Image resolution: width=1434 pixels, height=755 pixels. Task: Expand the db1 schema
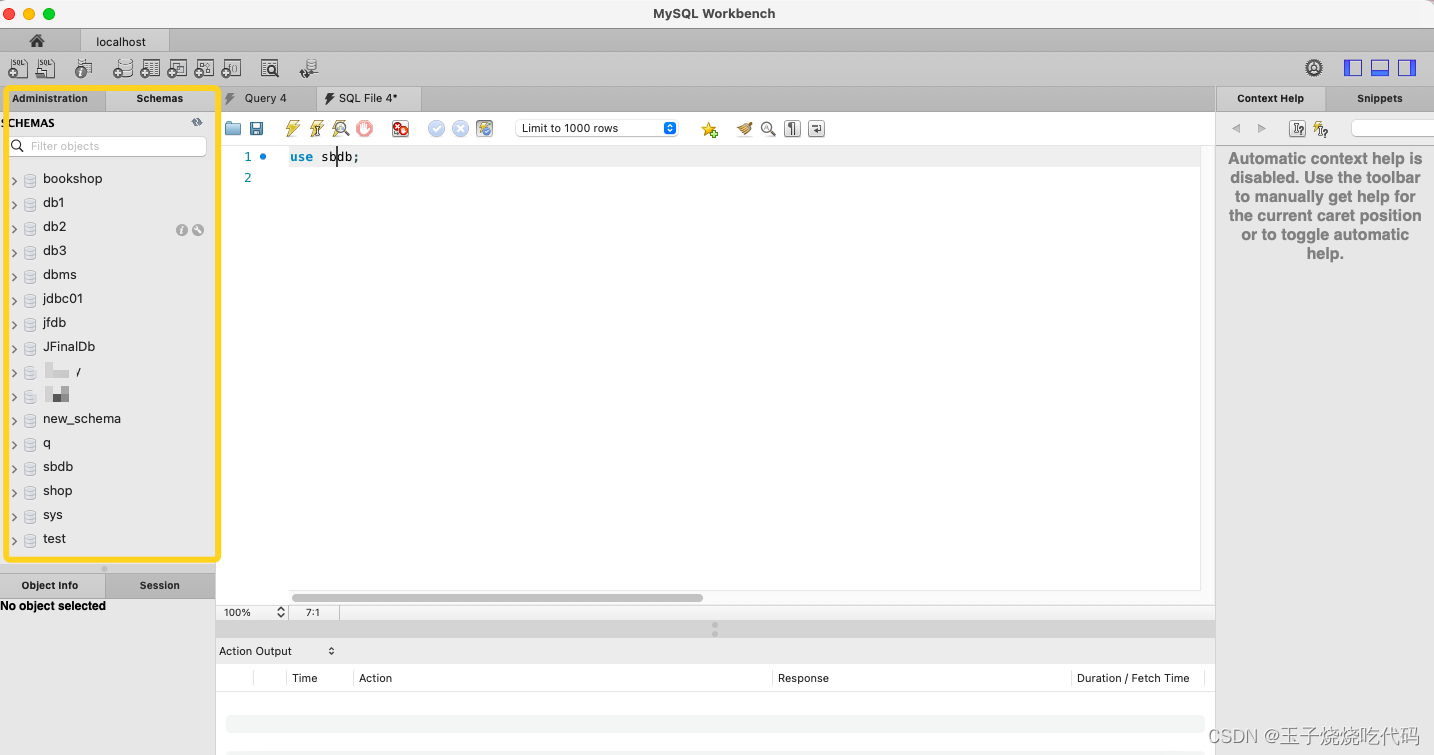click(15, 204)
